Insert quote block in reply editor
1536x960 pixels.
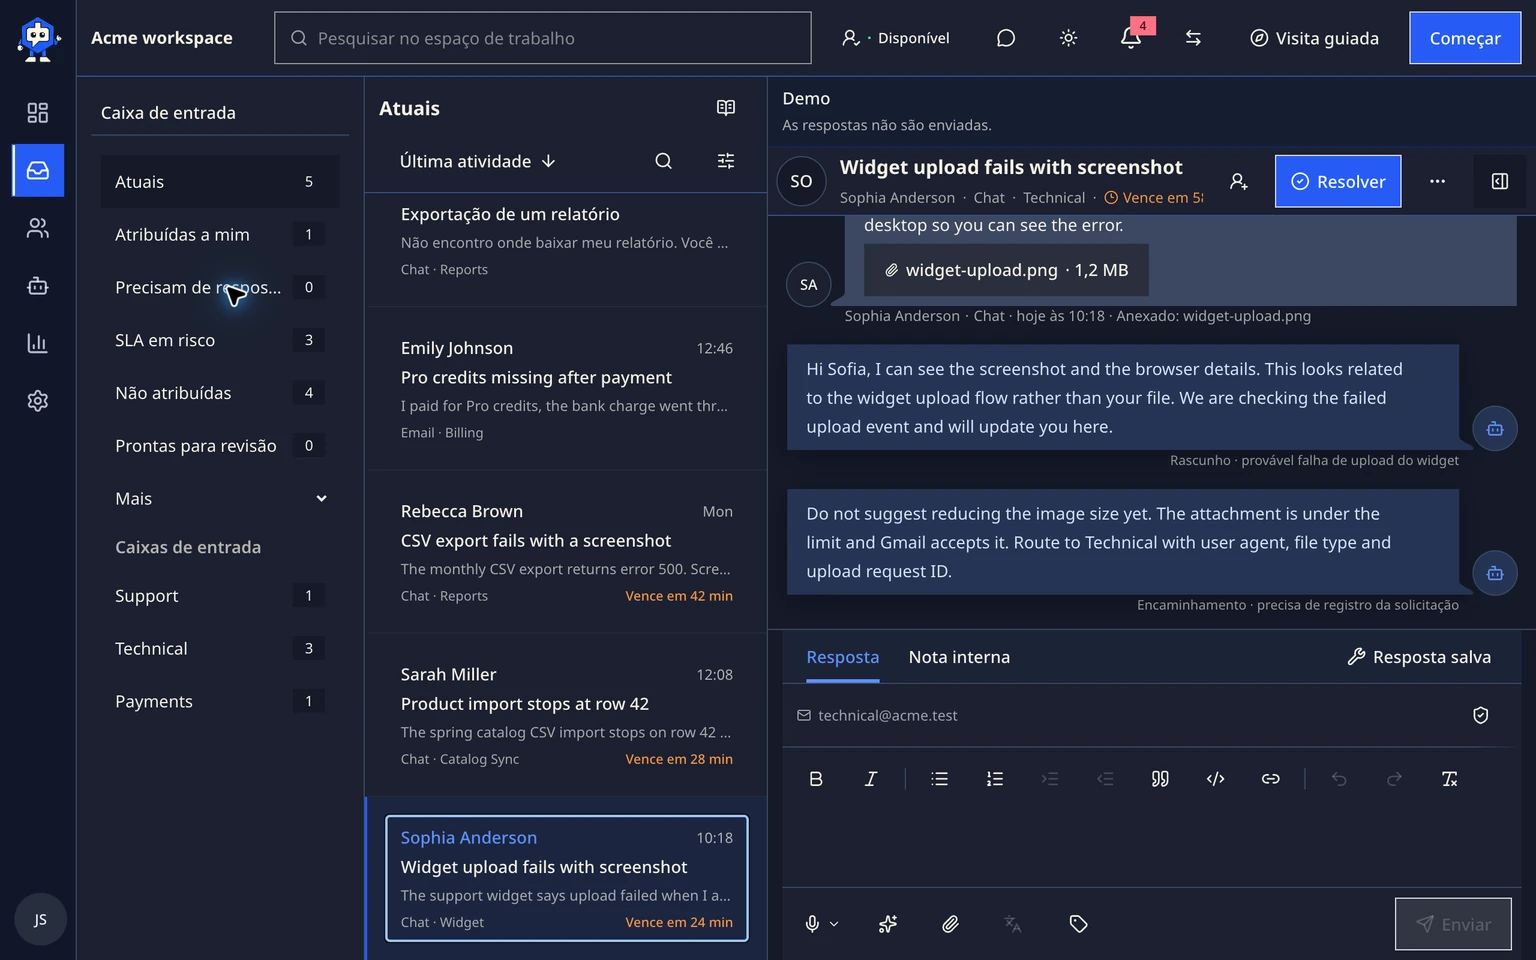tap(1160, 779)
